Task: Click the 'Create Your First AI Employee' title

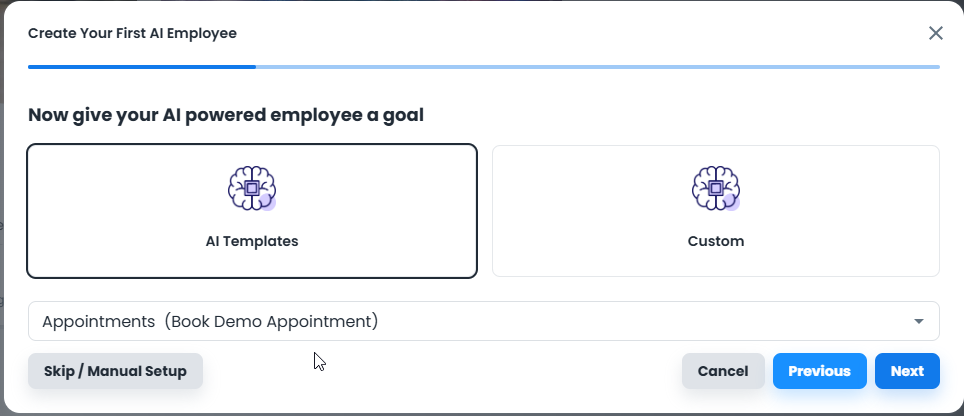Action: coord(132,33)
